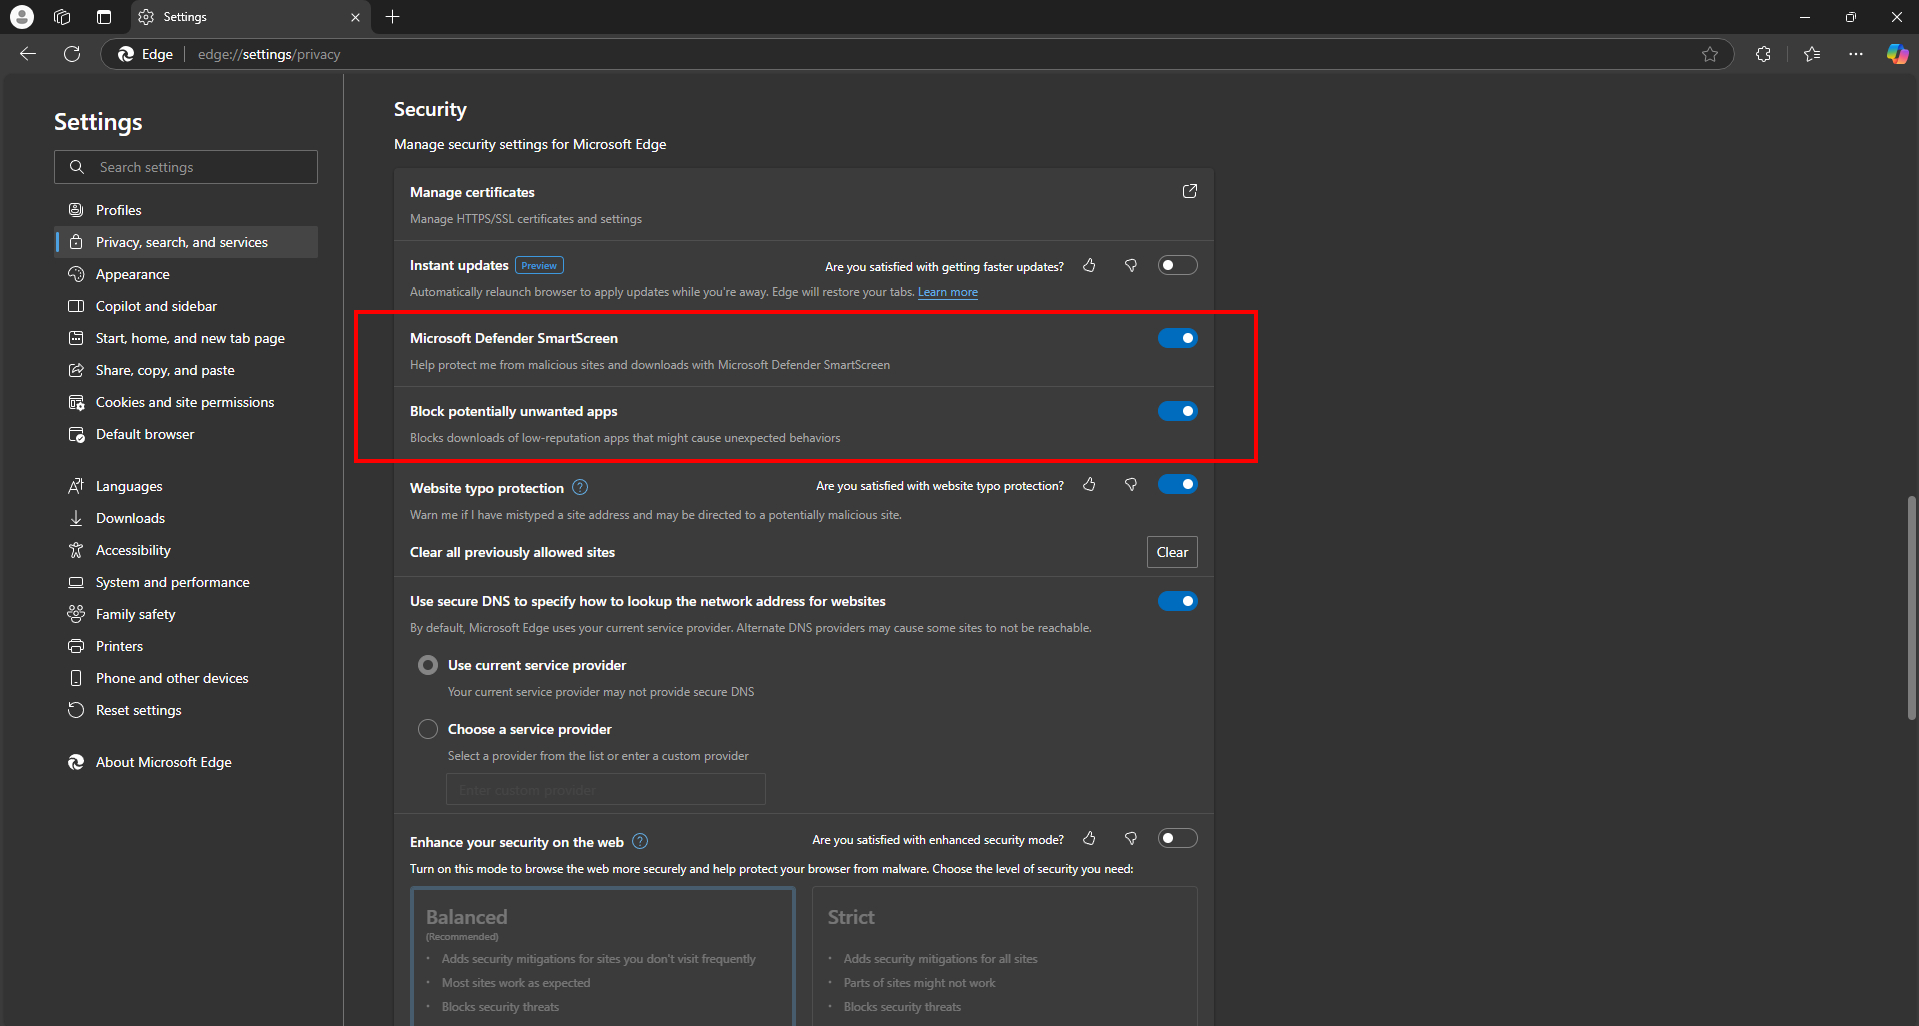This screenshot has height=1026, width=1919.
Task: Focus the Search settings box
Action: tap(186, 167)
